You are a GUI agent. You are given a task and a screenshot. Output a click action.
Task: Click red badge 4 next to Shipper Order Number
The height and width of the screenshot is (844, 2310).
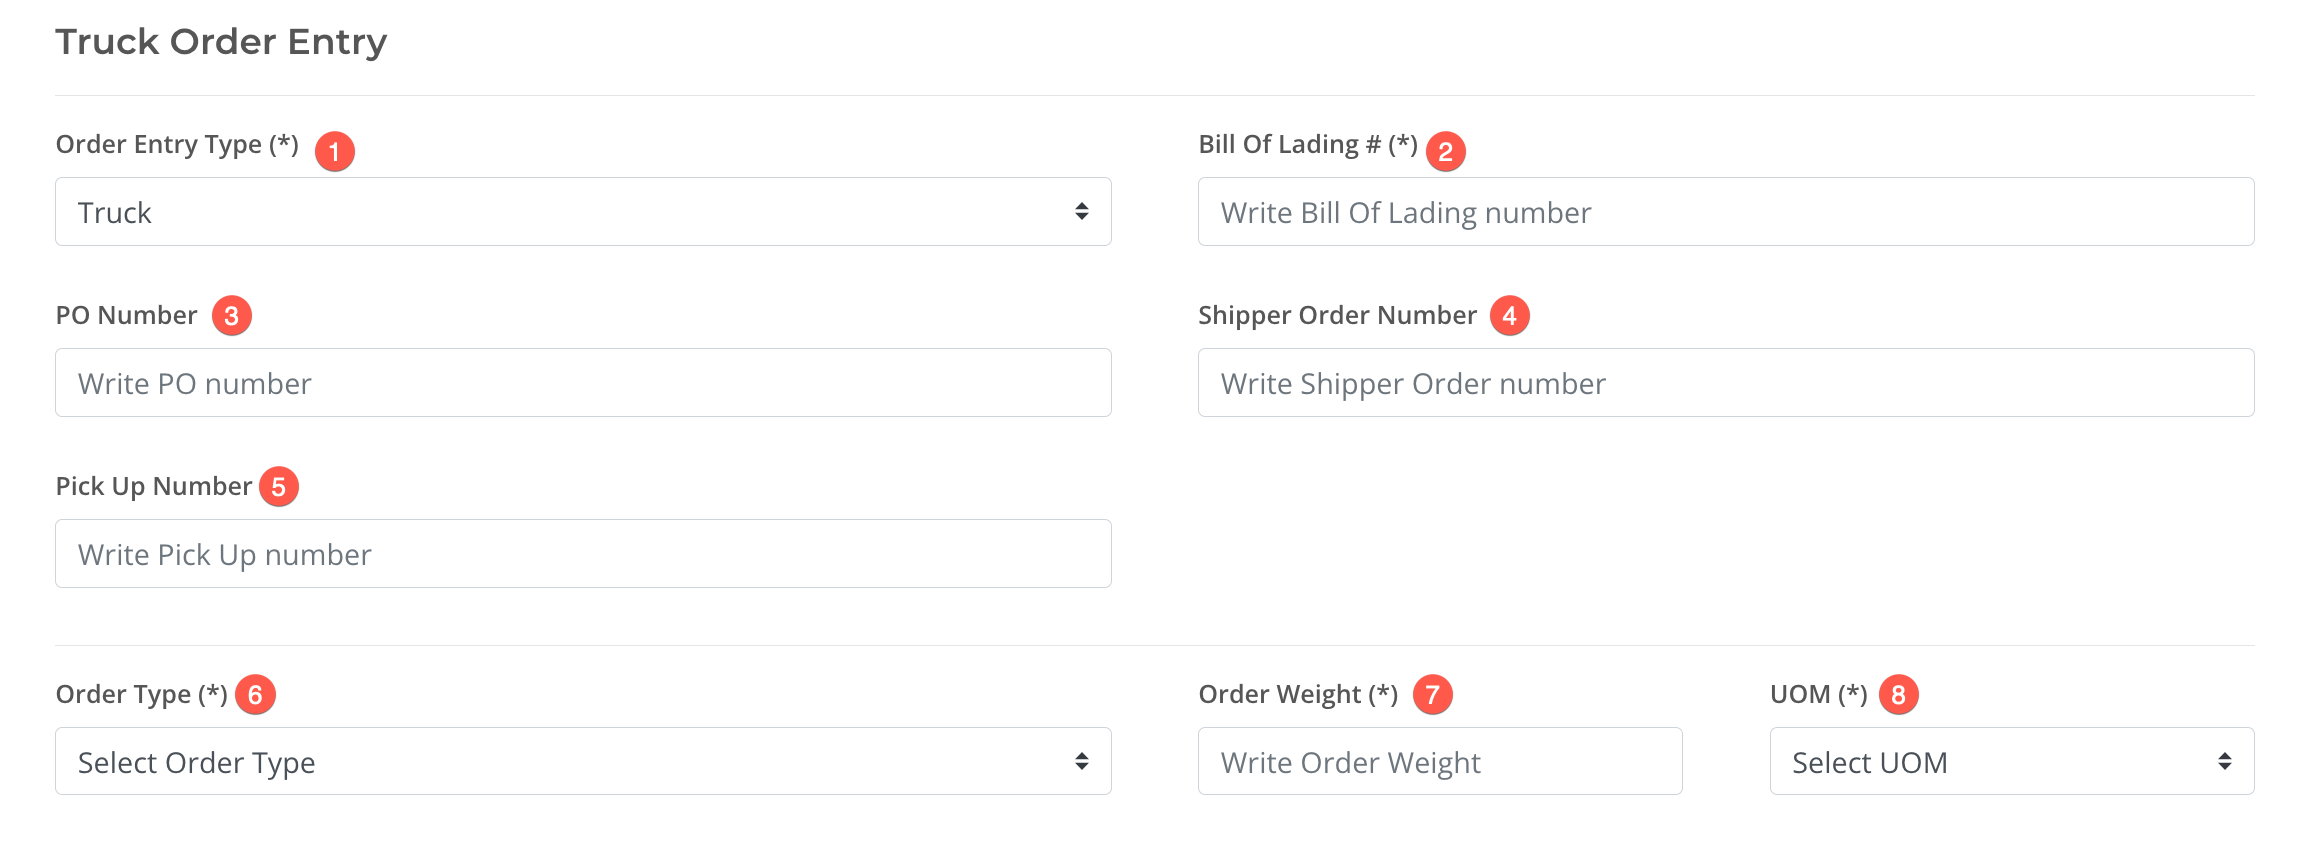click(1512, 315)
